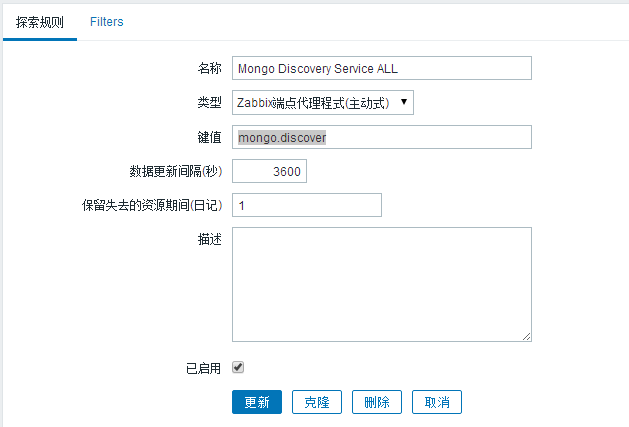The image size is (629, 427).
Task: Cancel with the 取消 button
Action: click(x=437, y=402)
